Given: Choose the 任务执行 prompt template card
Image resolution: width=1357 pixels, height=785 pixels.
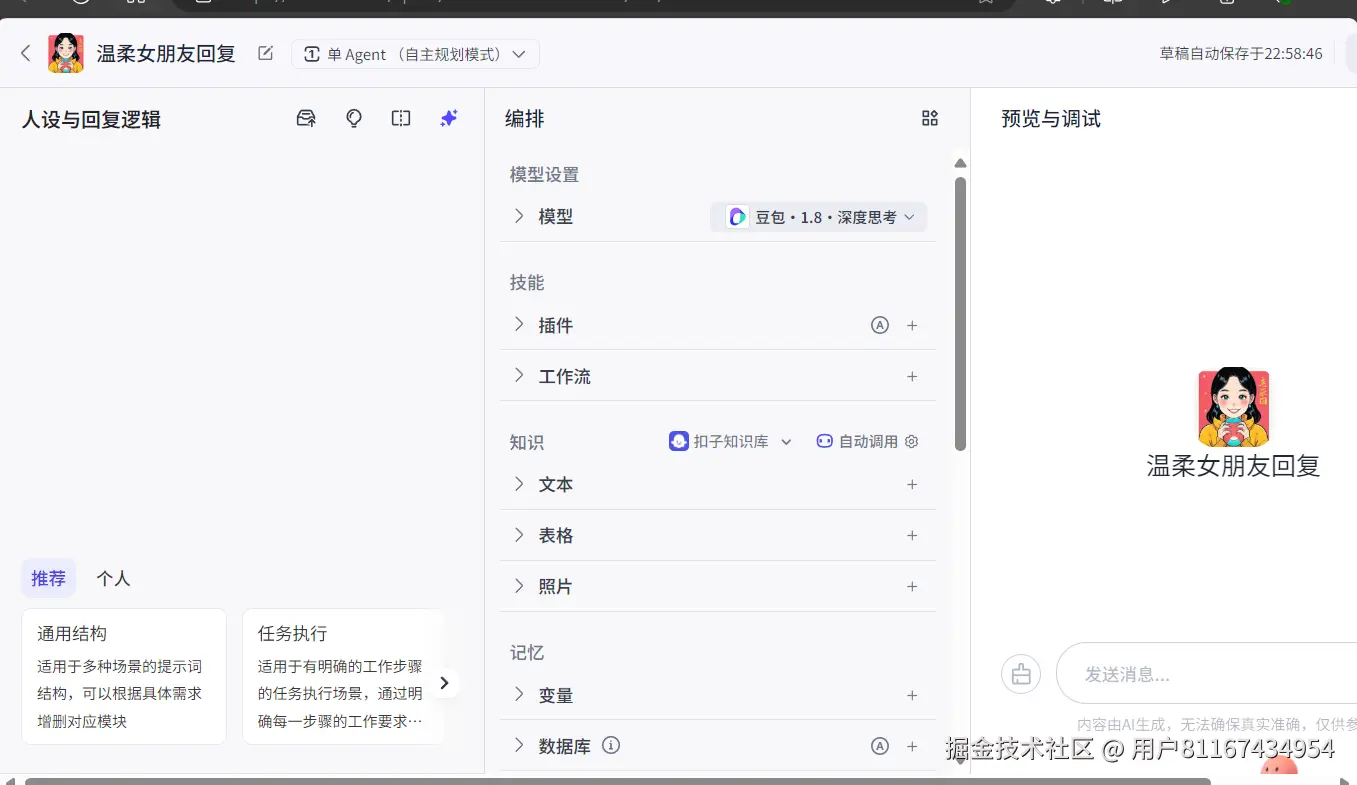Looking at the screenshot, I should (x=343, y=677).
